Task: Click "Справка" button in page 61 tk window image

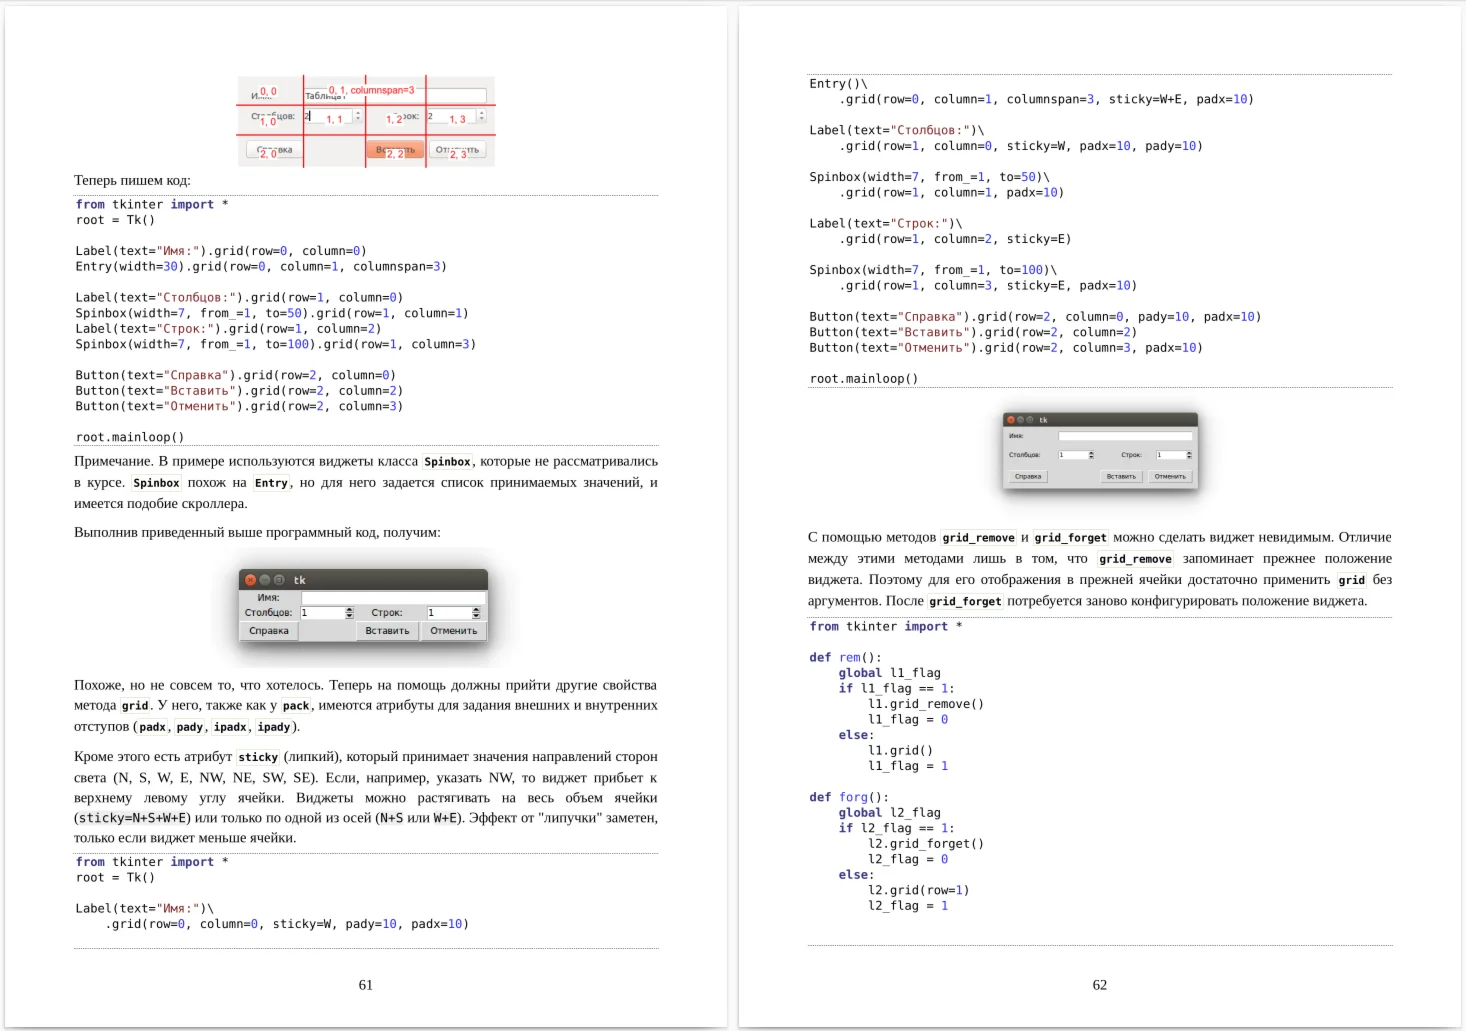Action: (269, 631)
